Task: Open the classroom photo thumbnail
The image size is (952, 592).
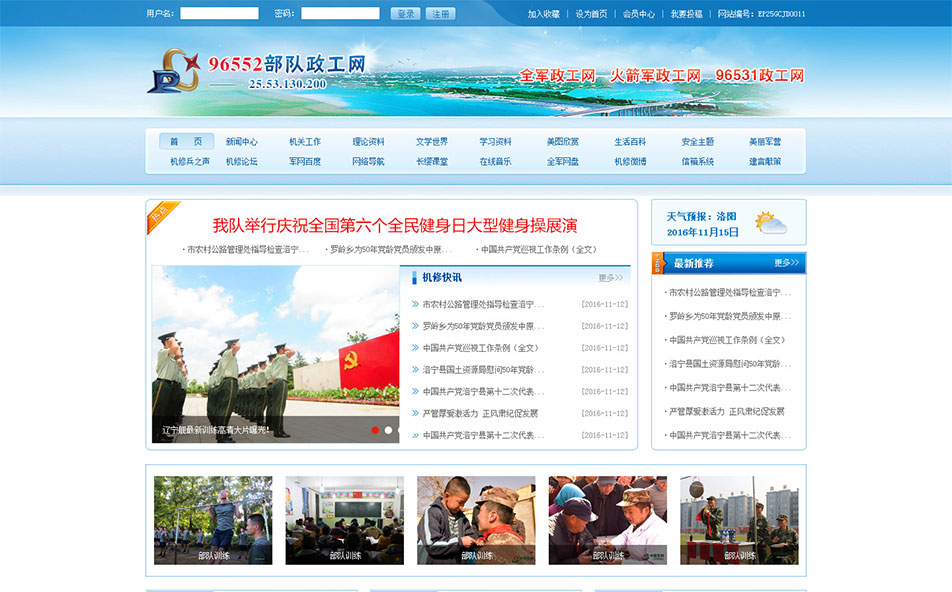Action: (344, 520)
